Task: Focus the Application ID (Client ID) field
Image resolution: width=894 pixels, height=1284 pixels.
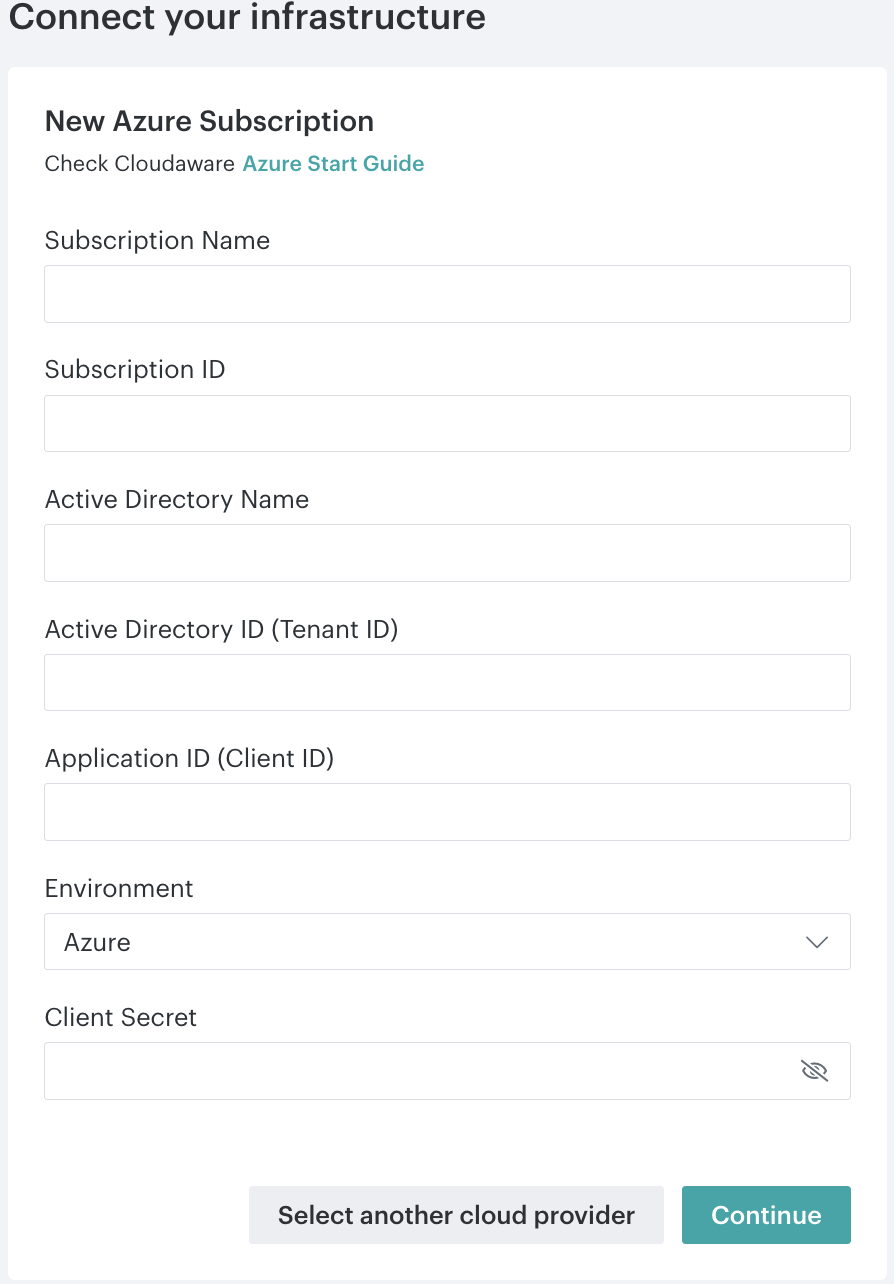Action: click(447, 812)
